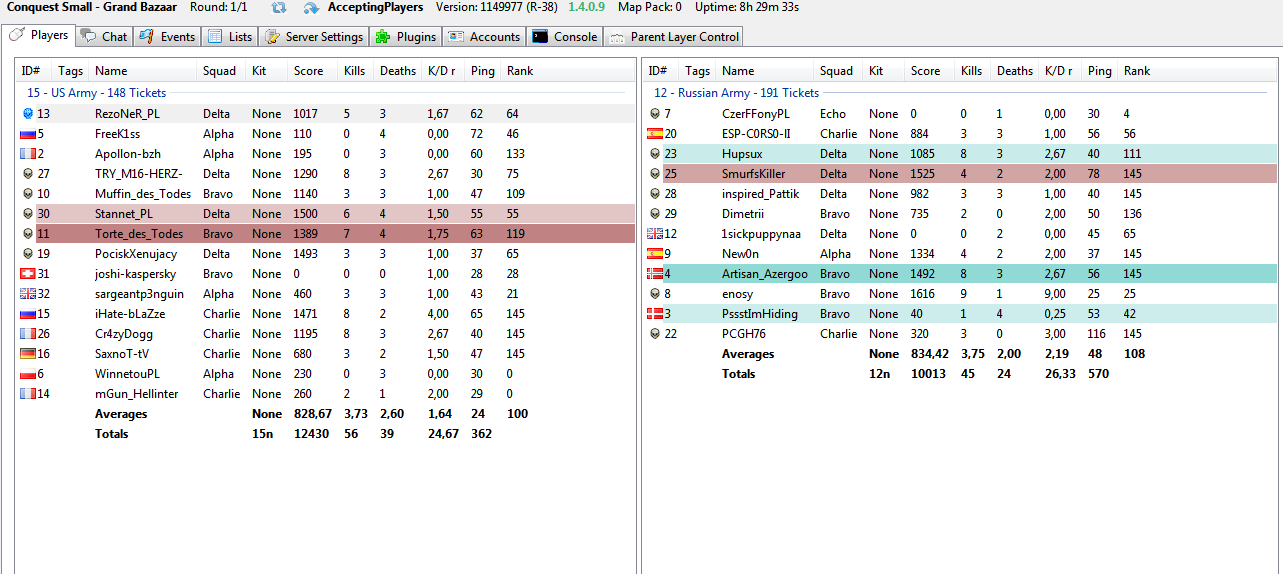The height and width of the screenshot is (574, 1283).
Task: Select player name Muffin_des_Todes
Action: click(x=143, y=194)
